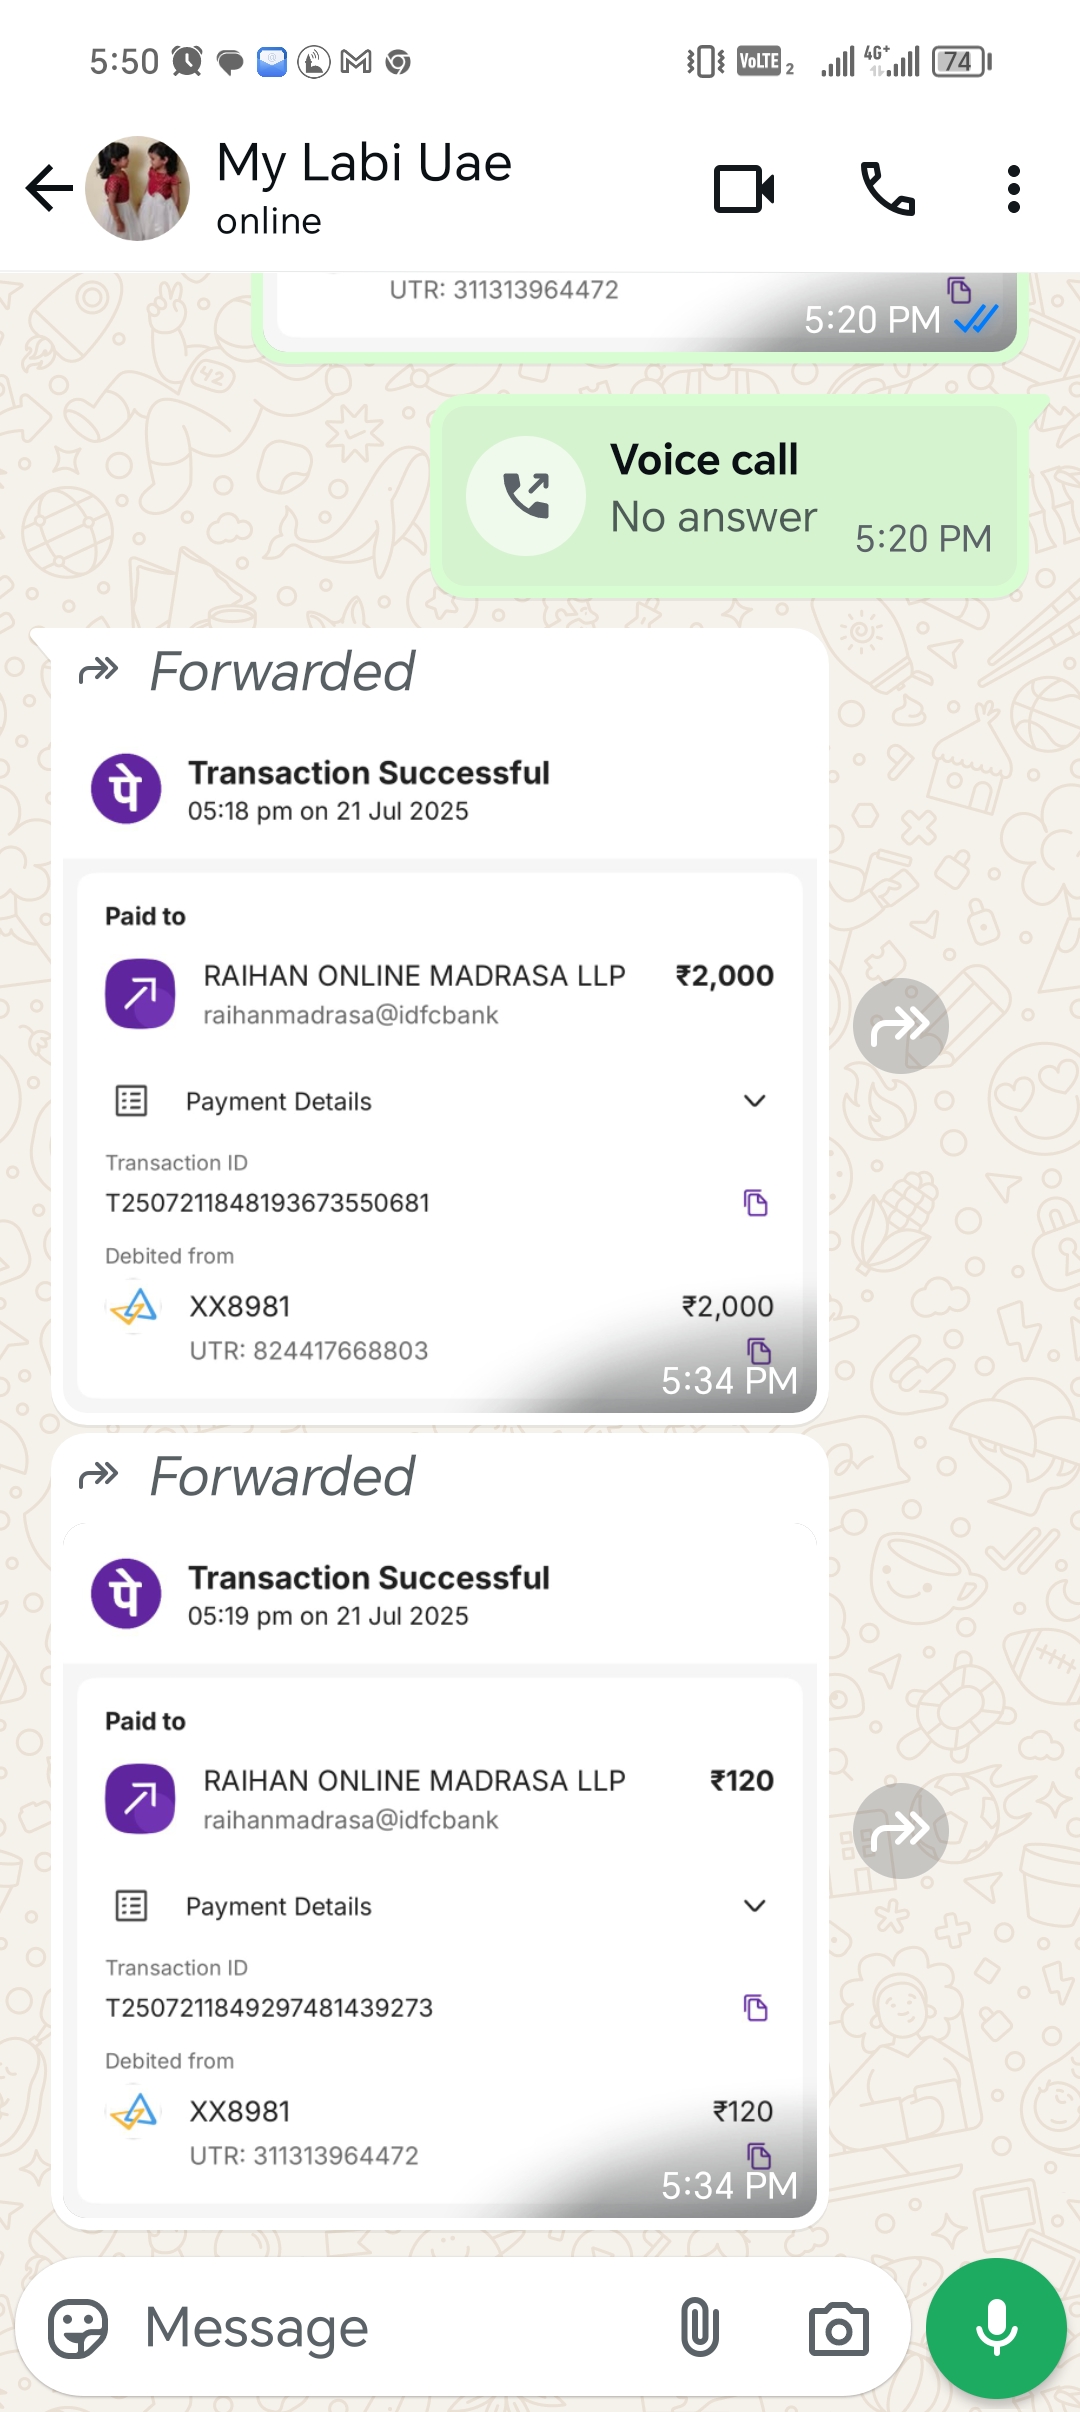
Task: Open the attachment paperclip menu
Action: pyautogui.click(x=699, y=2328)
